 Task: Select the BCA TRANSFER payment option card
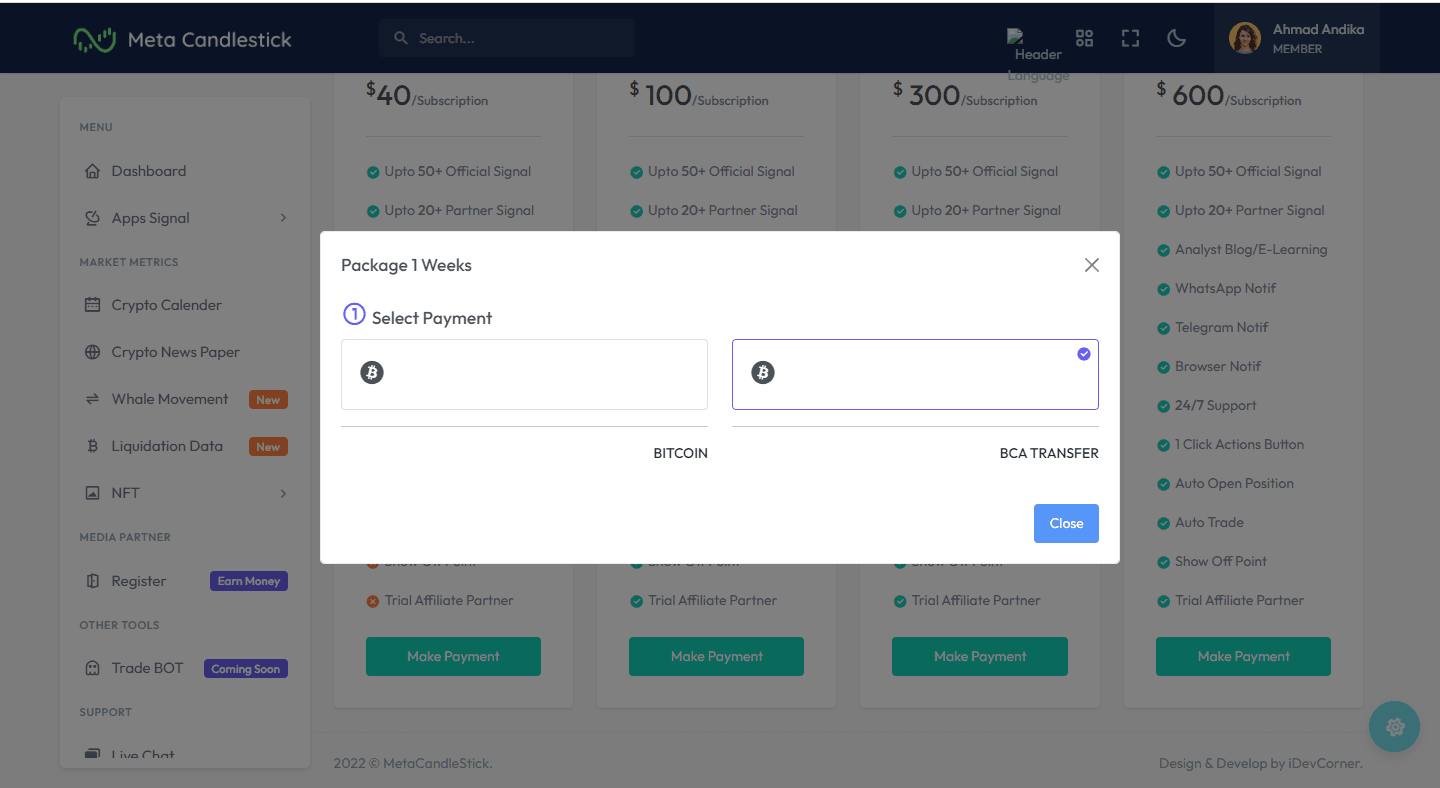click(915, 374)
